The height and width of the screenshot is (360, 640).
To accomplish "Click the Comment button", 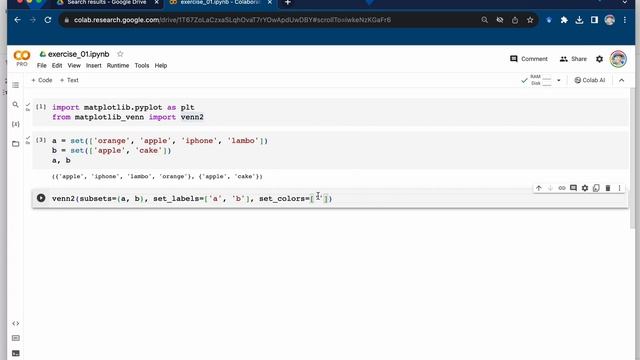I will pyautogui.click(x=529, y=59).
